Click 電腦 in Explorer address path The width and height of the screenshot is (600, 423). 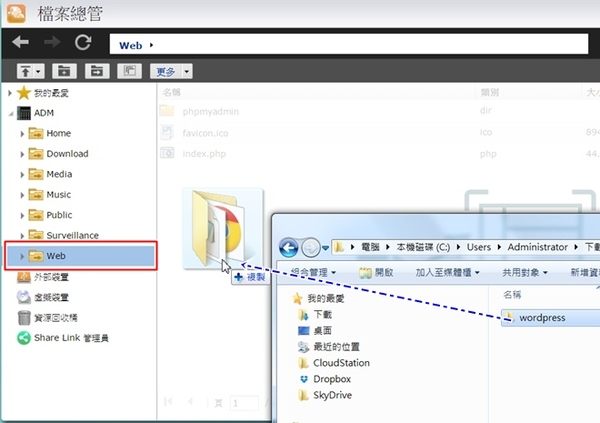(370, 247)
